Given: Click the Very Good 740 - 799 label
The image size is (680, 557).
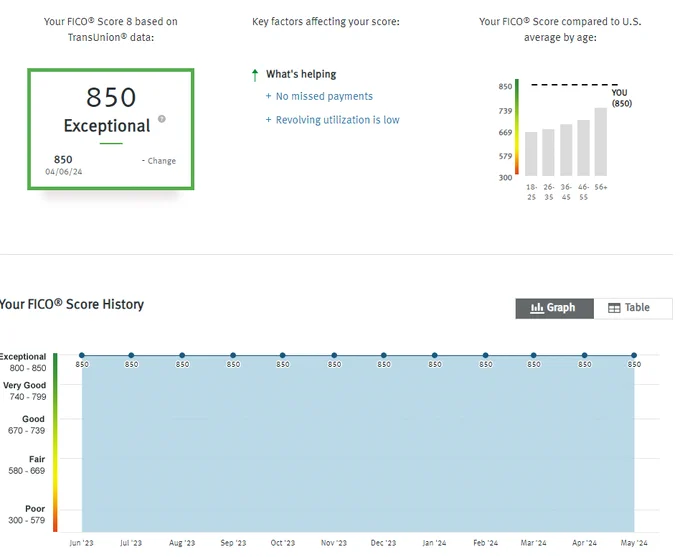Looking at the screenshot, I should pos(25,391).
